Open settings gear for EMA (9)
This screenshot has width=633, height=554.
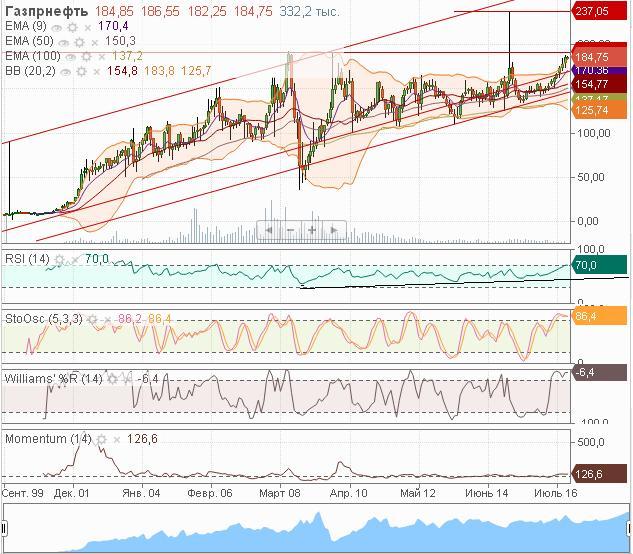tap(73, 27)
